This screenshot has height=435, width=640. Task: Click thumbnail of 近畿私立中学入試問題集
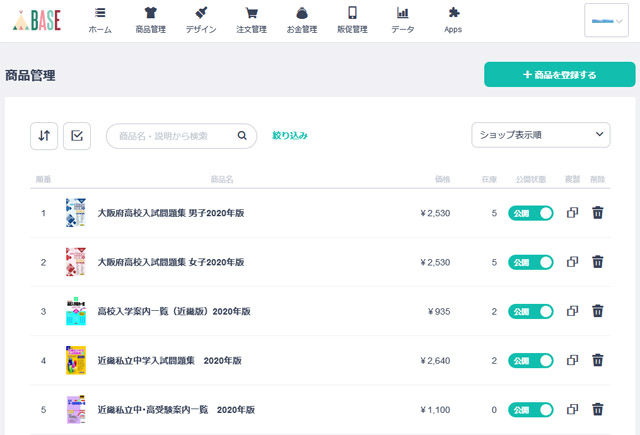pos(76,360)
